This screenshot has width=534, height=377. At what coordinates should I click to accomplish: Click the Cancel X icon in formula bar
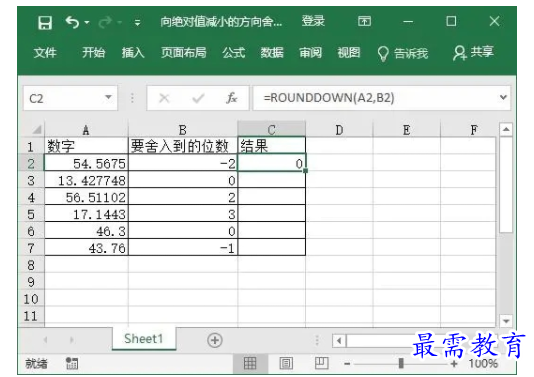(x=164, y=98)
